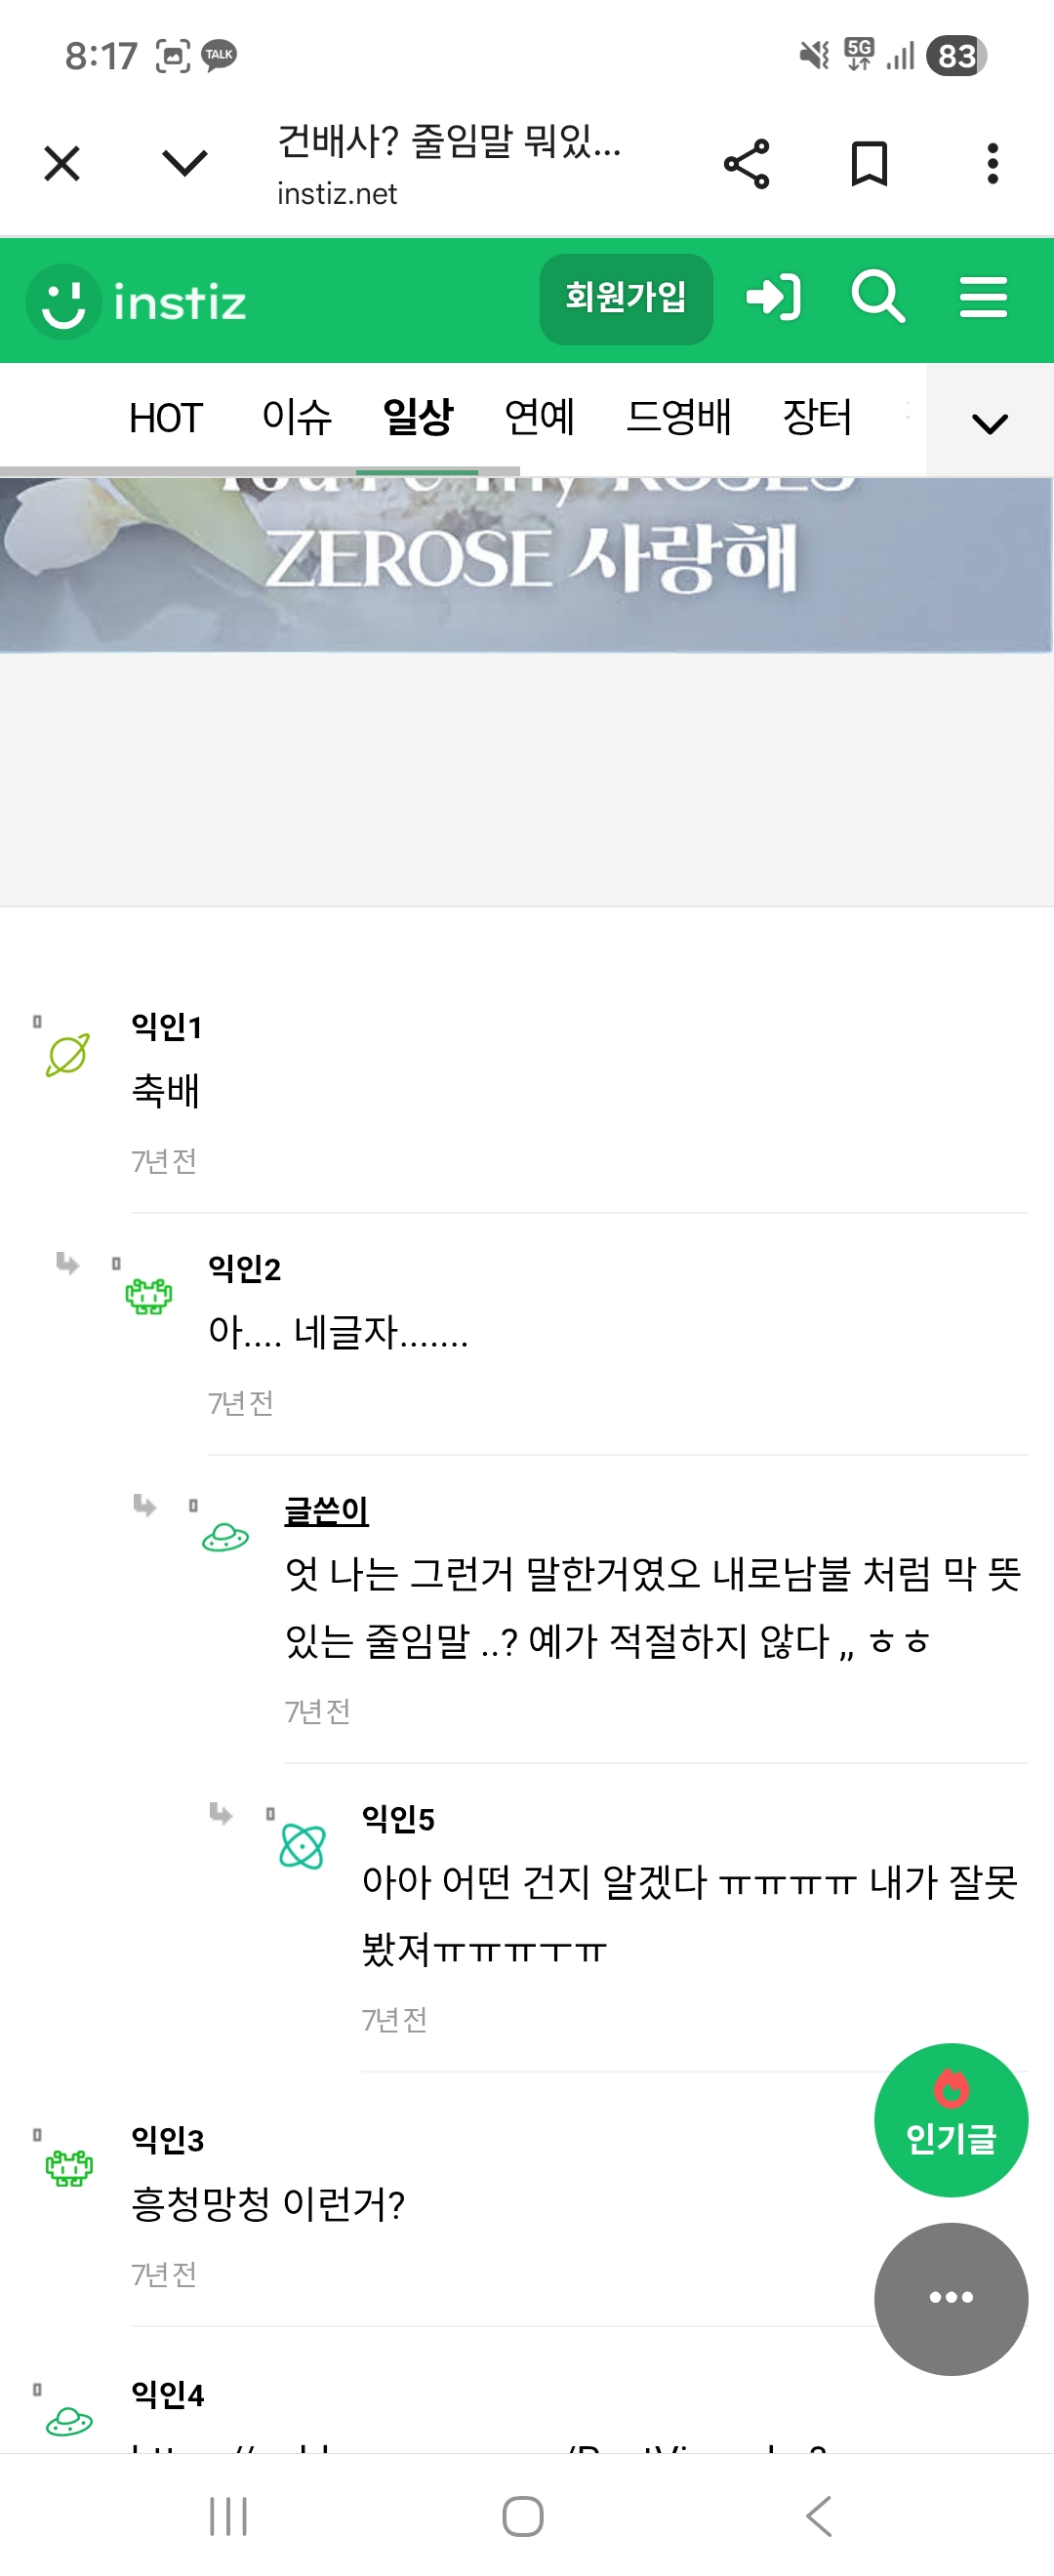Open the three-dot browser menu
This screenshot has height=2576, width=1054.
[x=992, y=164]
